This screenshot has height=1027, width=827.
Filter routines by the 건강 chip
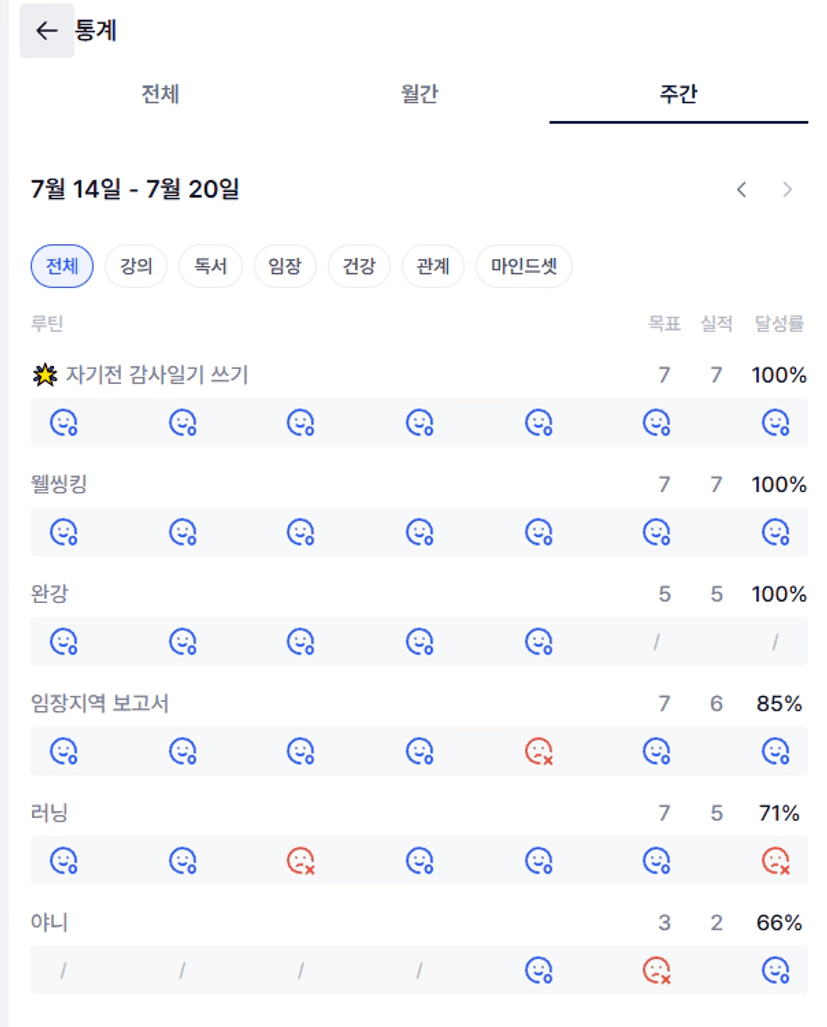[359, 266]
